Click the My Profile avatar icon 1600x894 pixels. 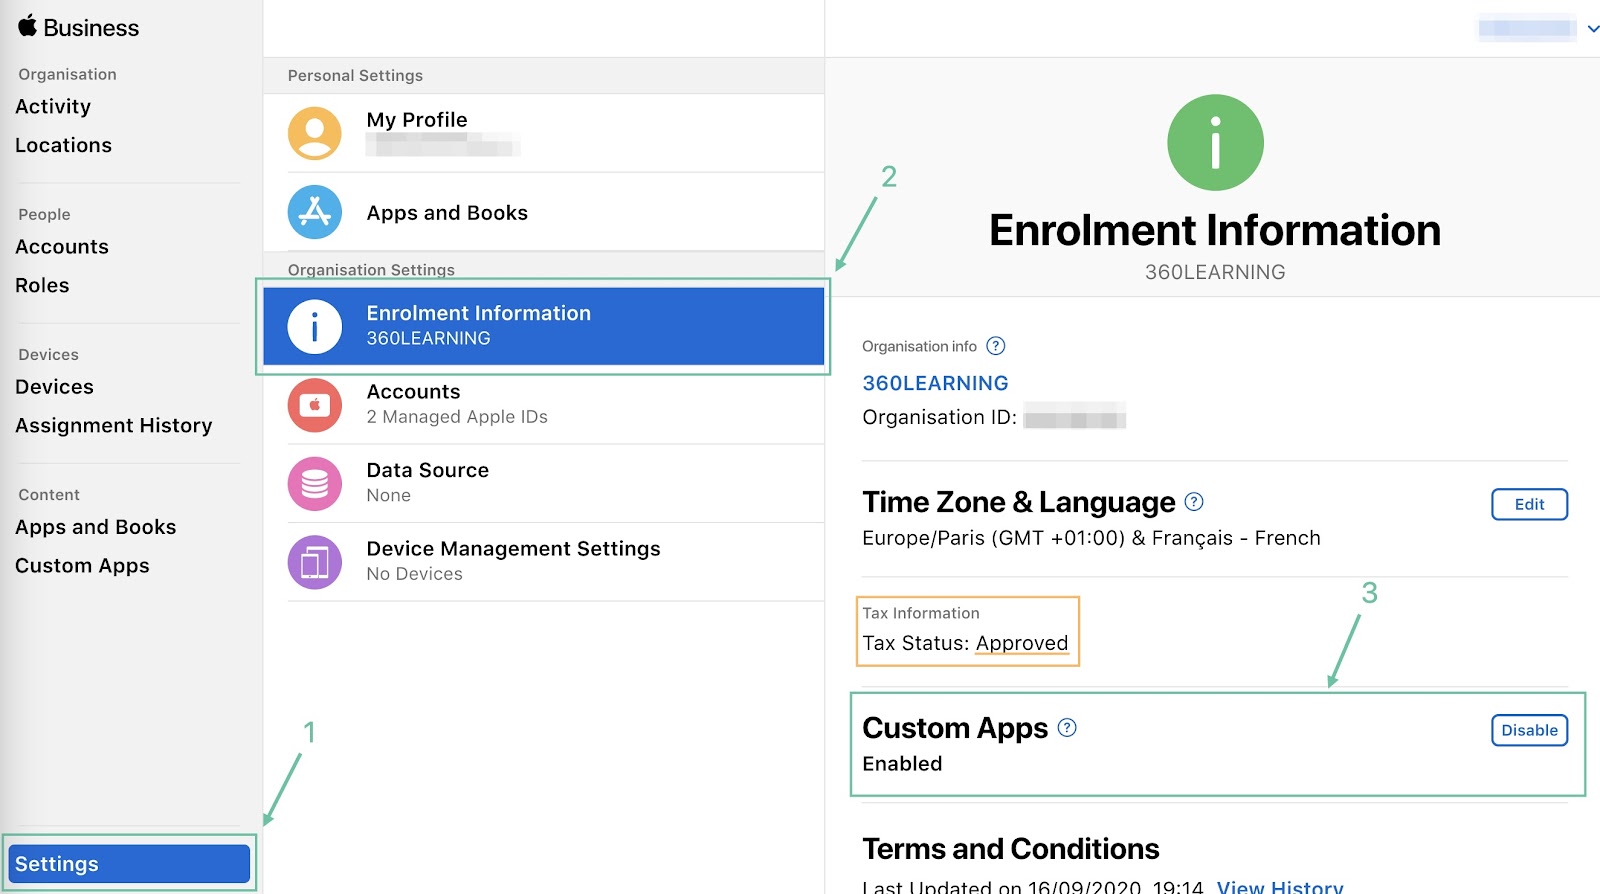tap(315, 133)
